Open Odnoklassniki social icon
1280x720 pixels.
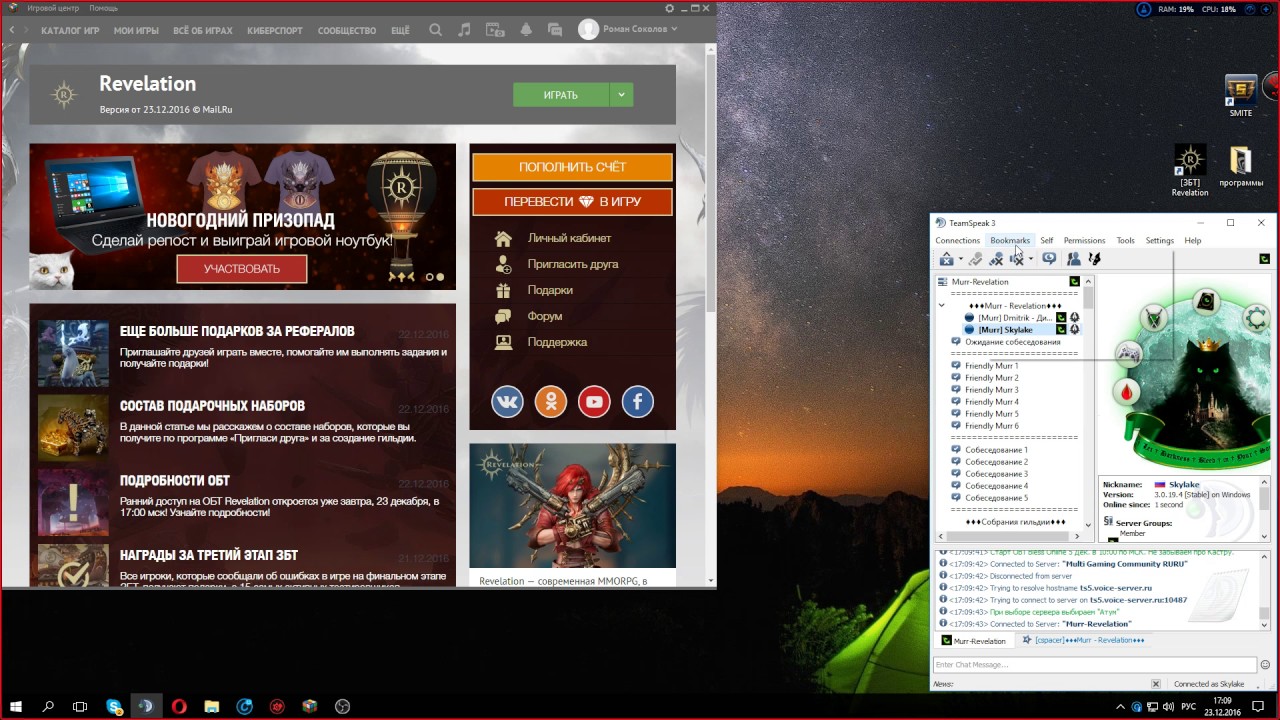click(551, 402)
